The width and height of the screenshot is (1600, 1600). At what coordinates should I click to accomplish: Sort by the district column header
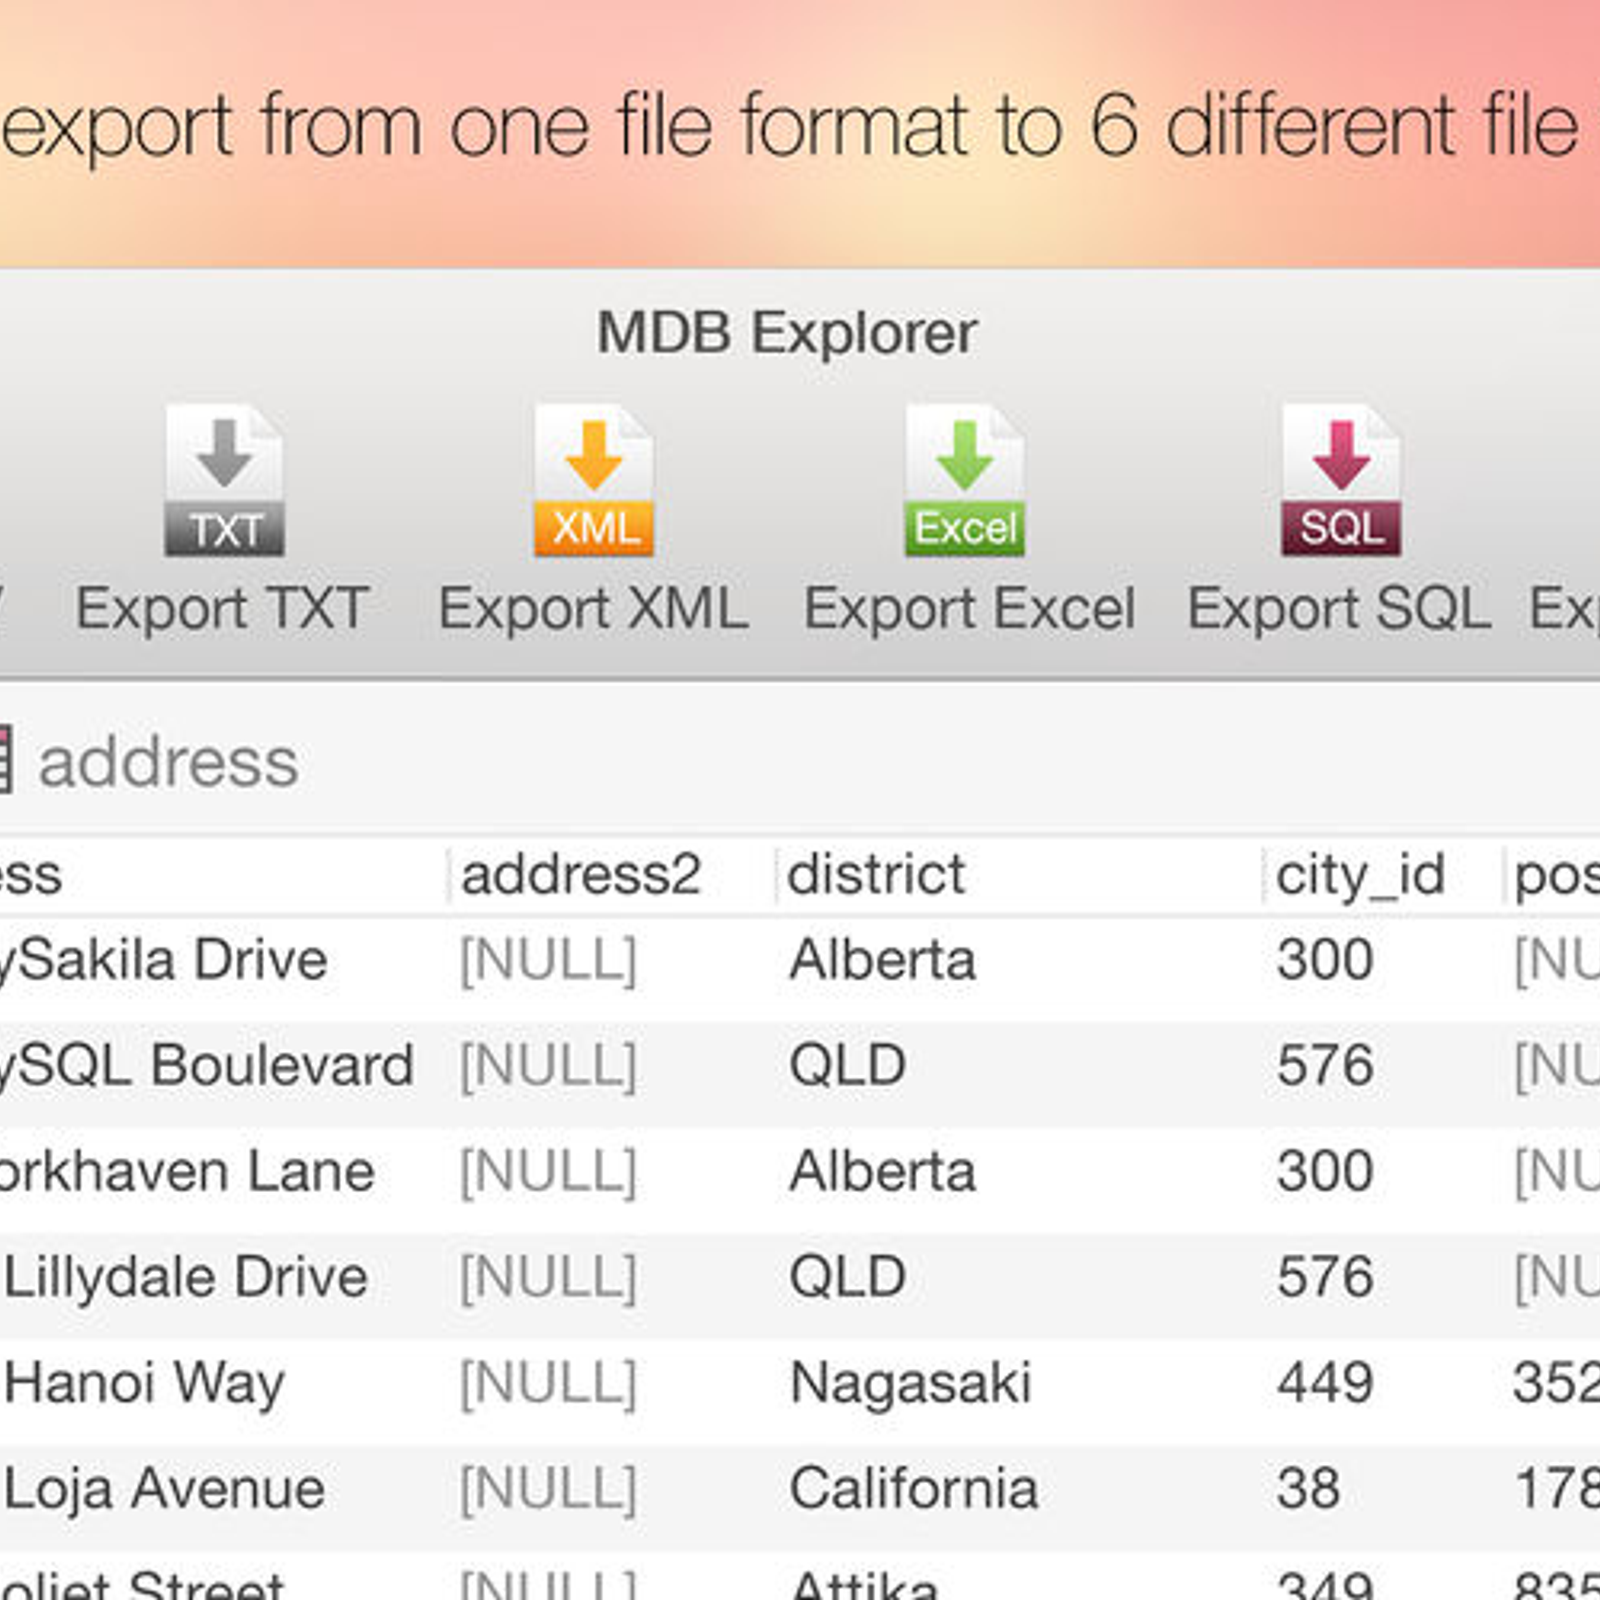click(876, 875)
